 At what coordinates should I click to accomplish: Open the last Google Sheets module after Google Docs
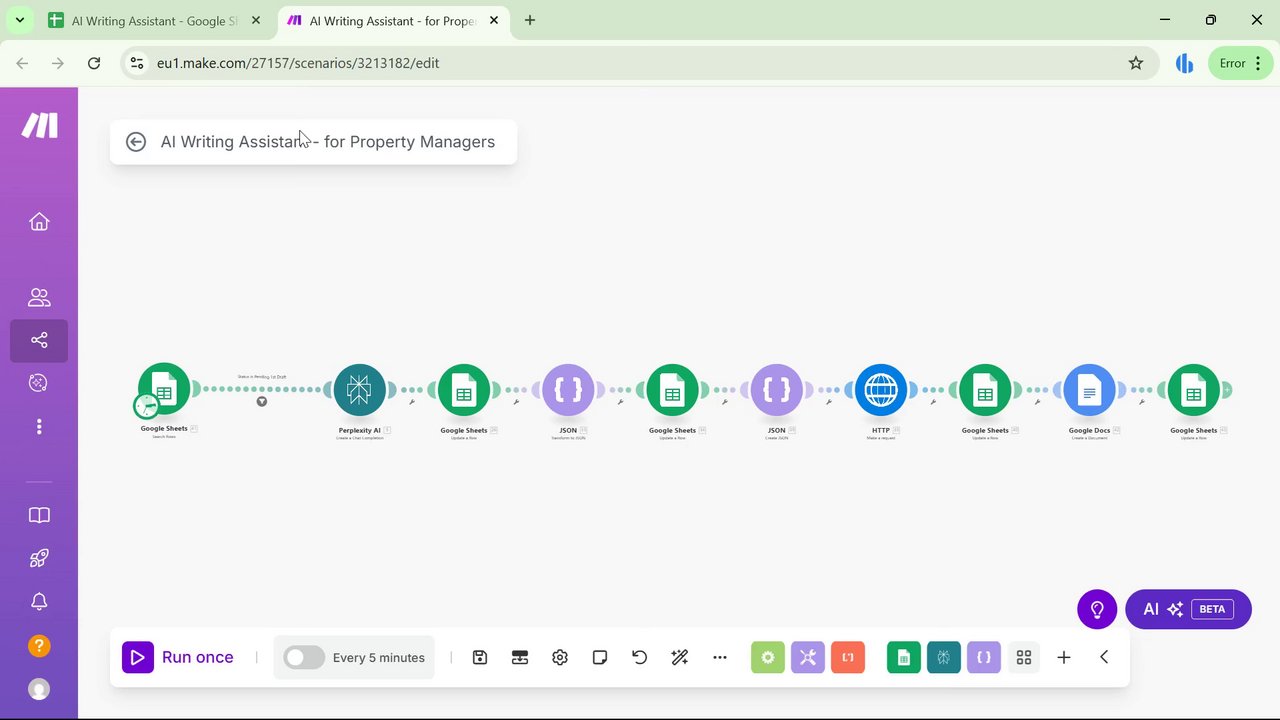pyautogui.click(x=1194, y=389)
